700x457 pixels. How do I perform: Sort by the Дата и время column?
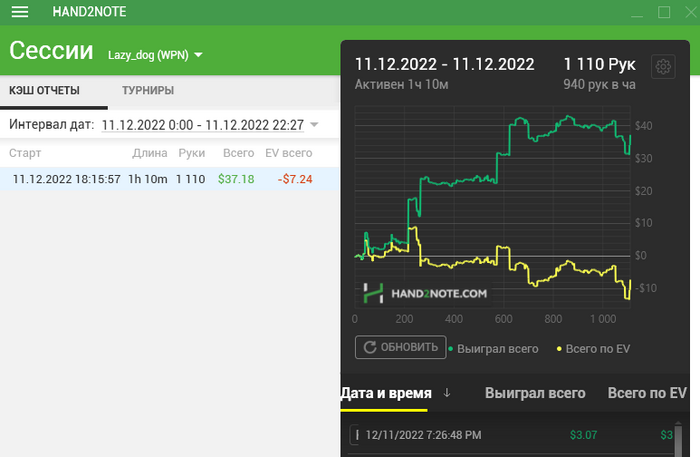pos(386,393)
